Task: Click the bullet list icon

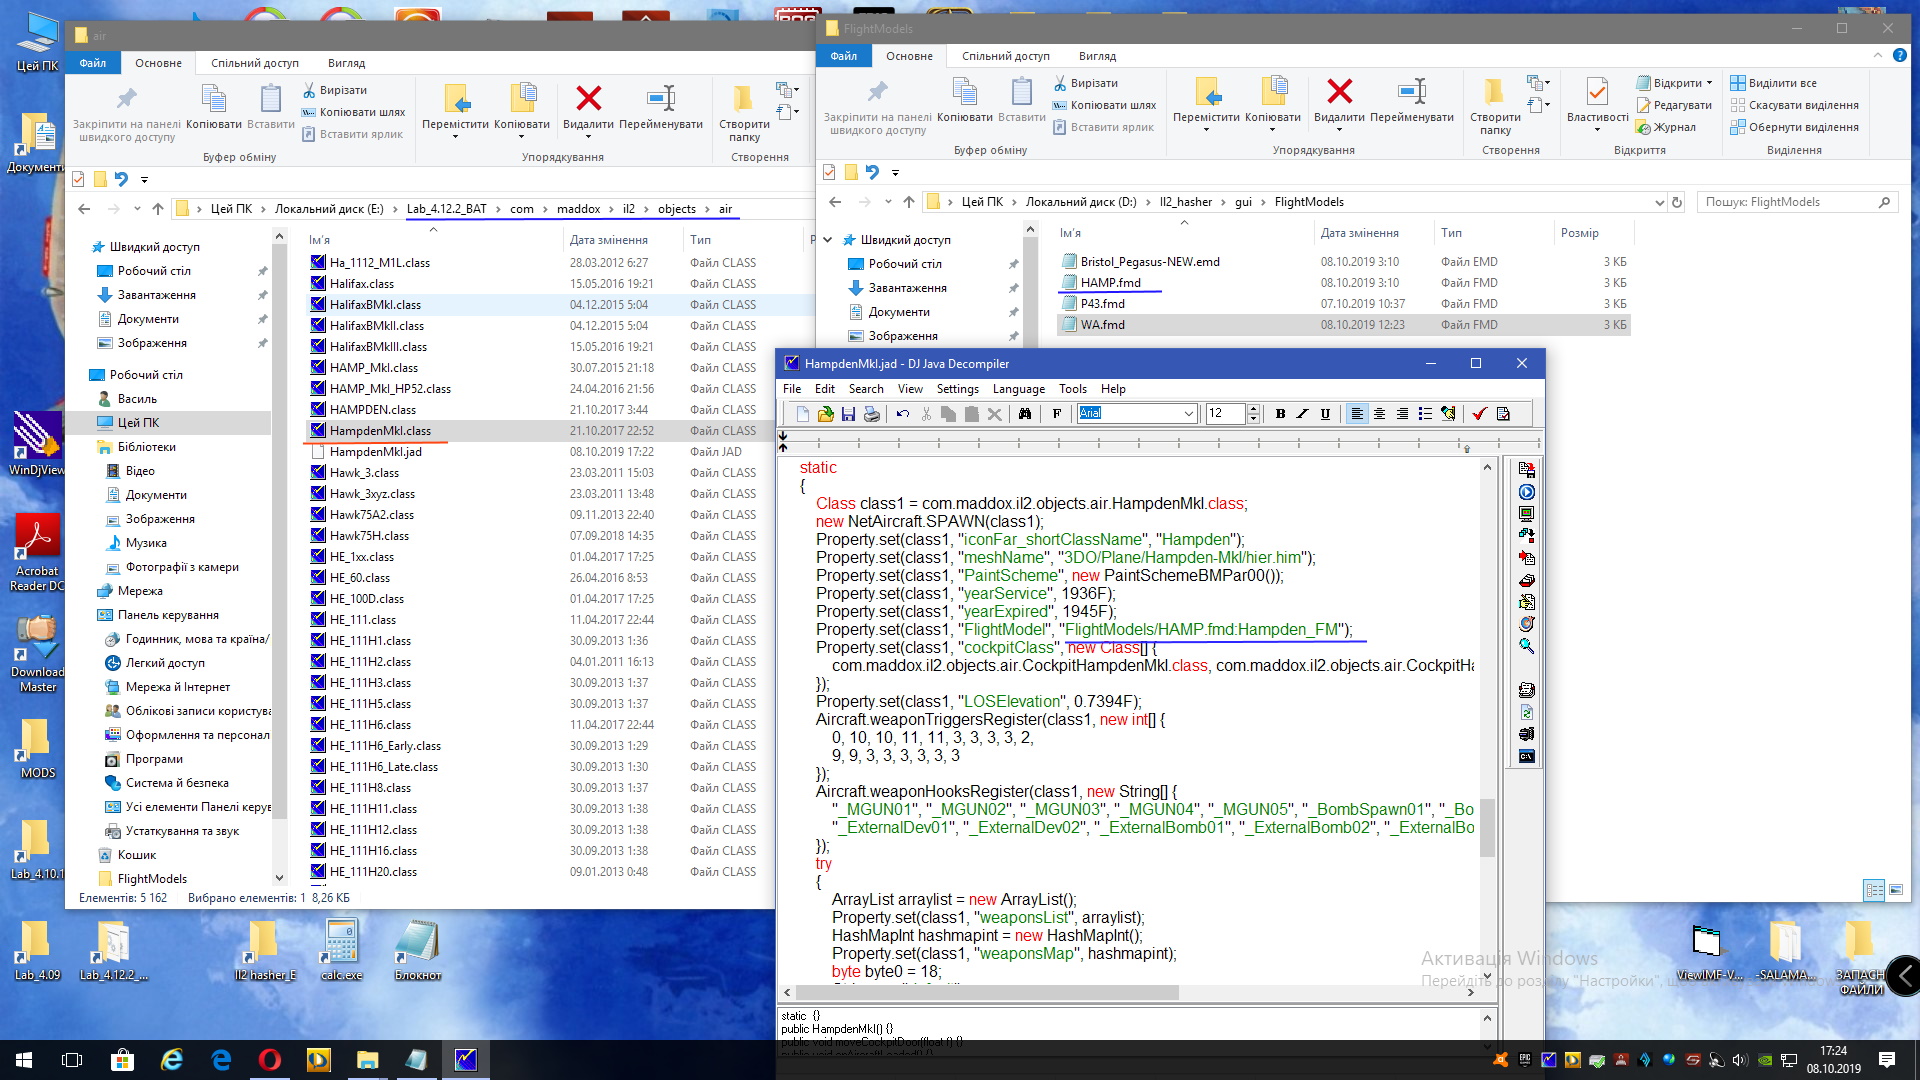Action: pyautogui.click(x=1425, y=414)
